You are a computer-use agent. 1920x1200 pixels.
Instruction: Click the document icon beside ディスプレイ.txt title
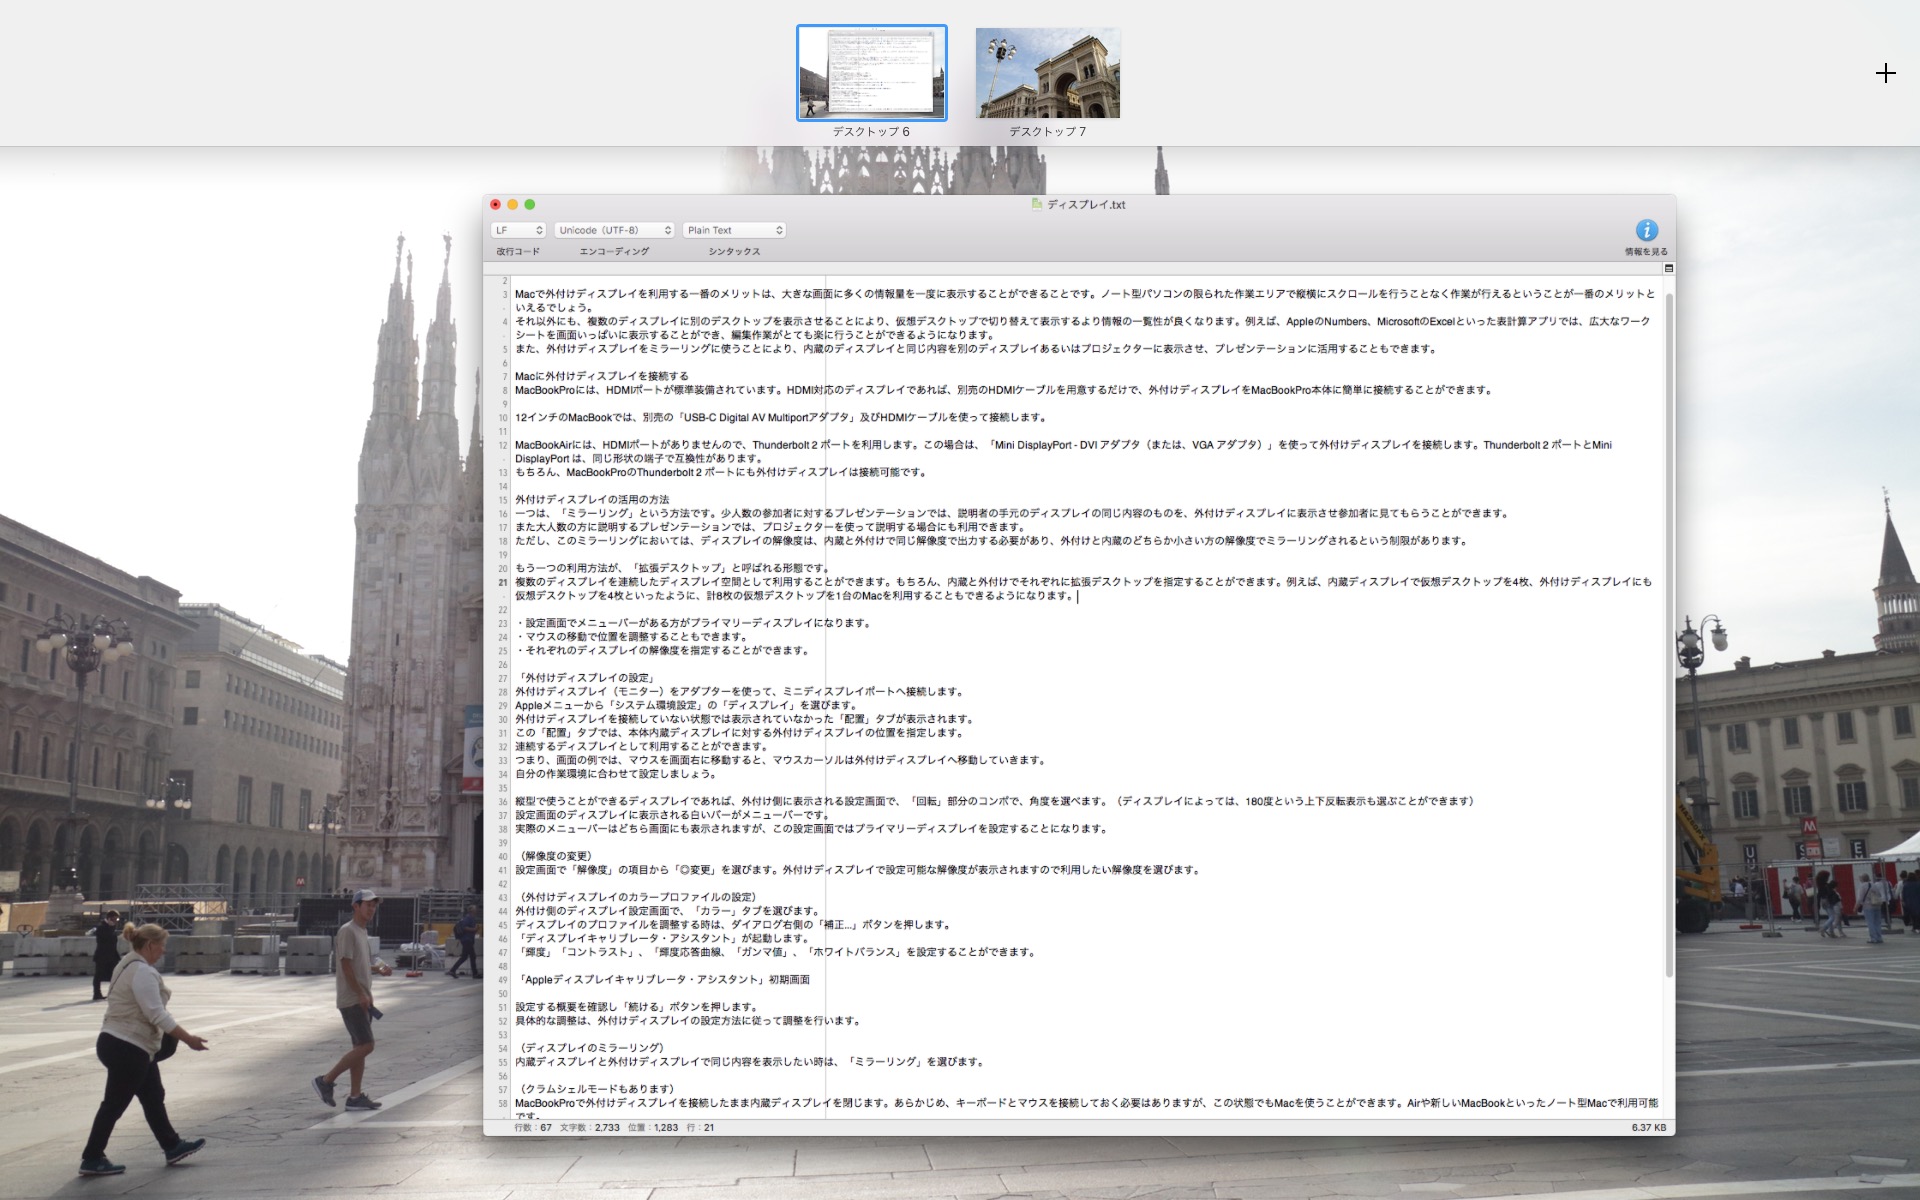click(1037, 204)
